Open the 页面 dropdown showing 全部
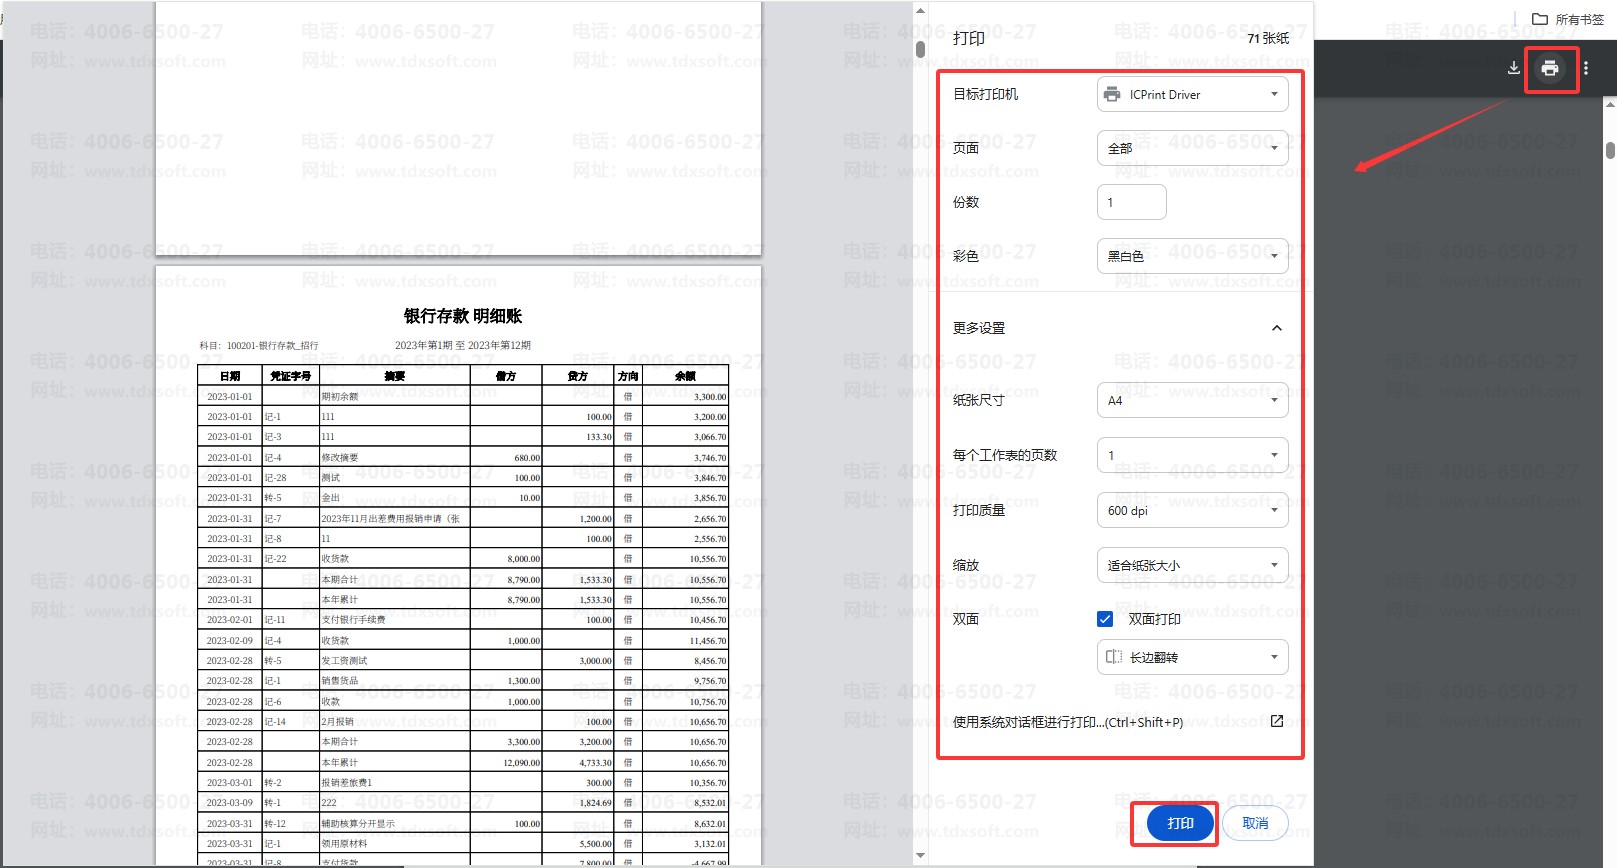Image resolution: width=1617 pixels, height=868 pixels. click(1192, 148)
